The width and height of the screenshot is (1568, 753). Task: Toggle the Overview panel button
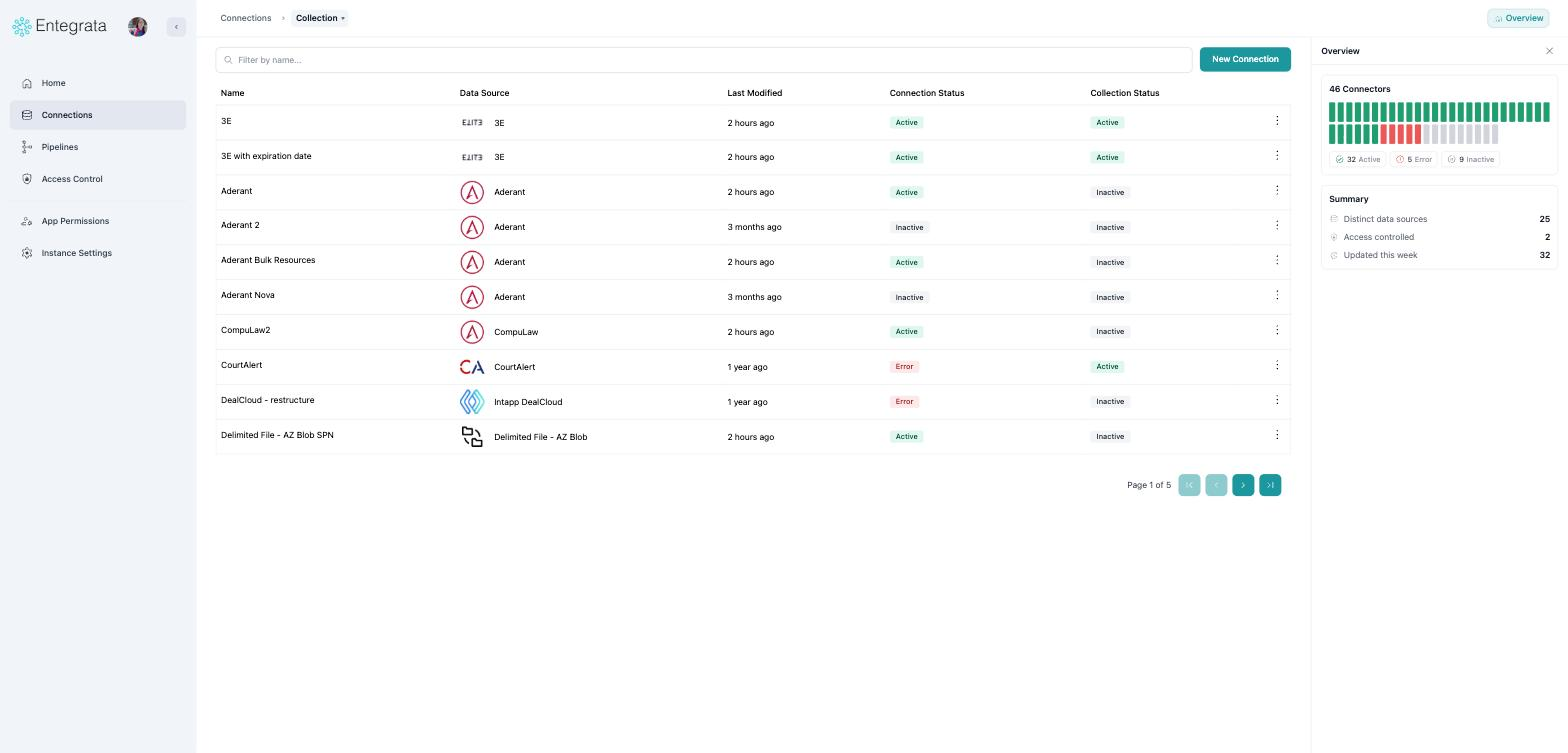[x=1518, y=18]
